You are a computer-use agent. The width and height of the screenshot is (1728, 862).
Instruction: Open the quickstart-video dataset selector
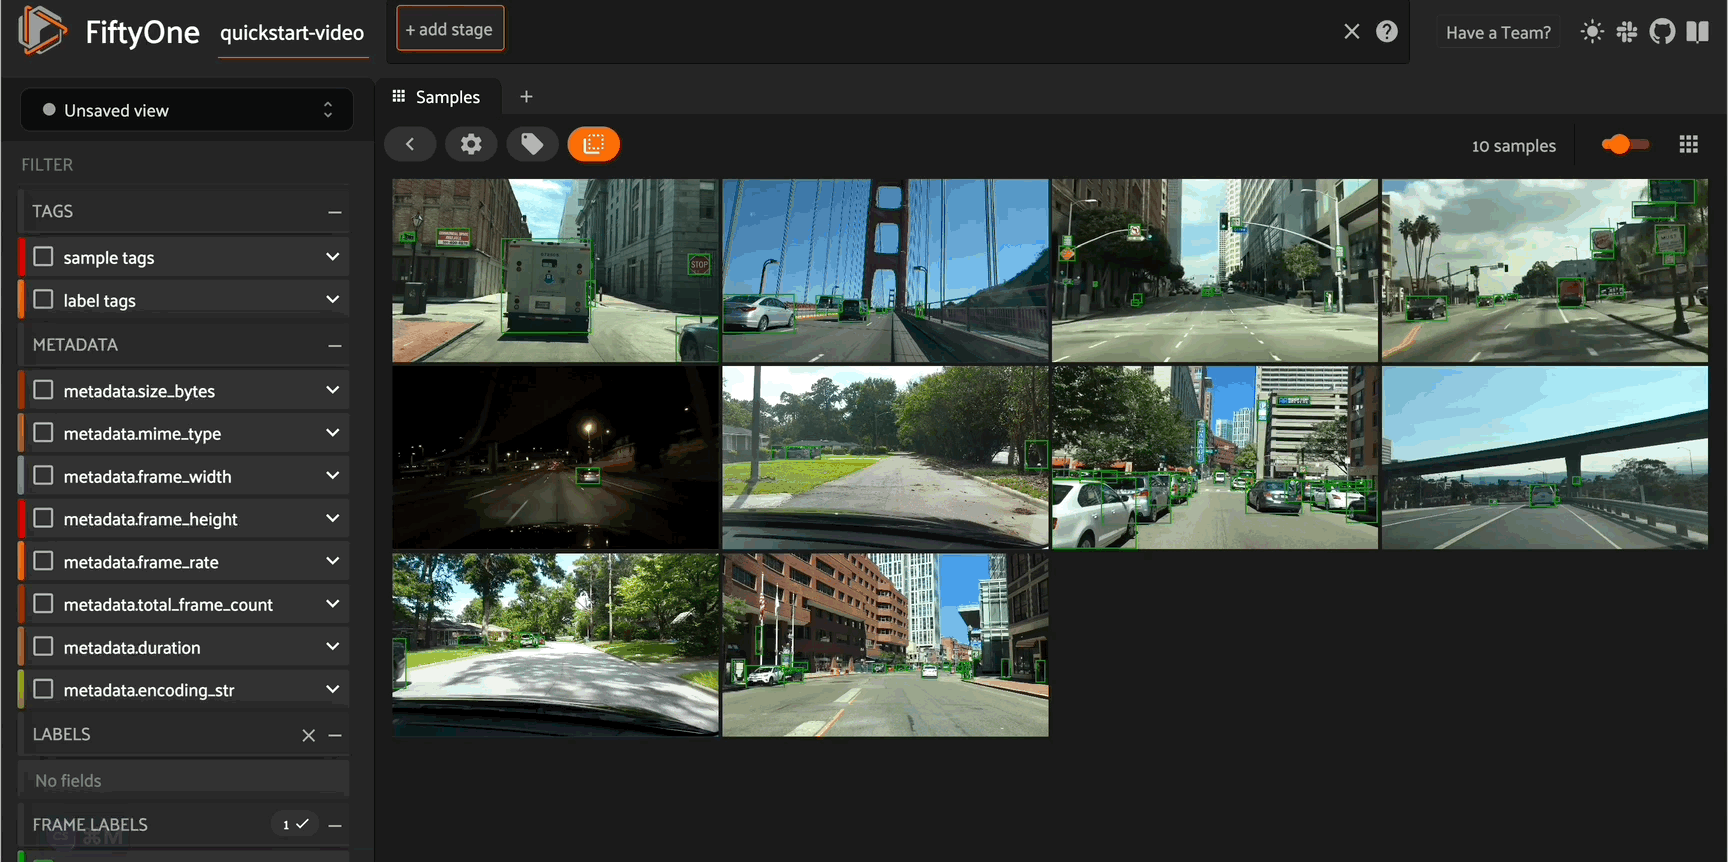click(292, 33)
